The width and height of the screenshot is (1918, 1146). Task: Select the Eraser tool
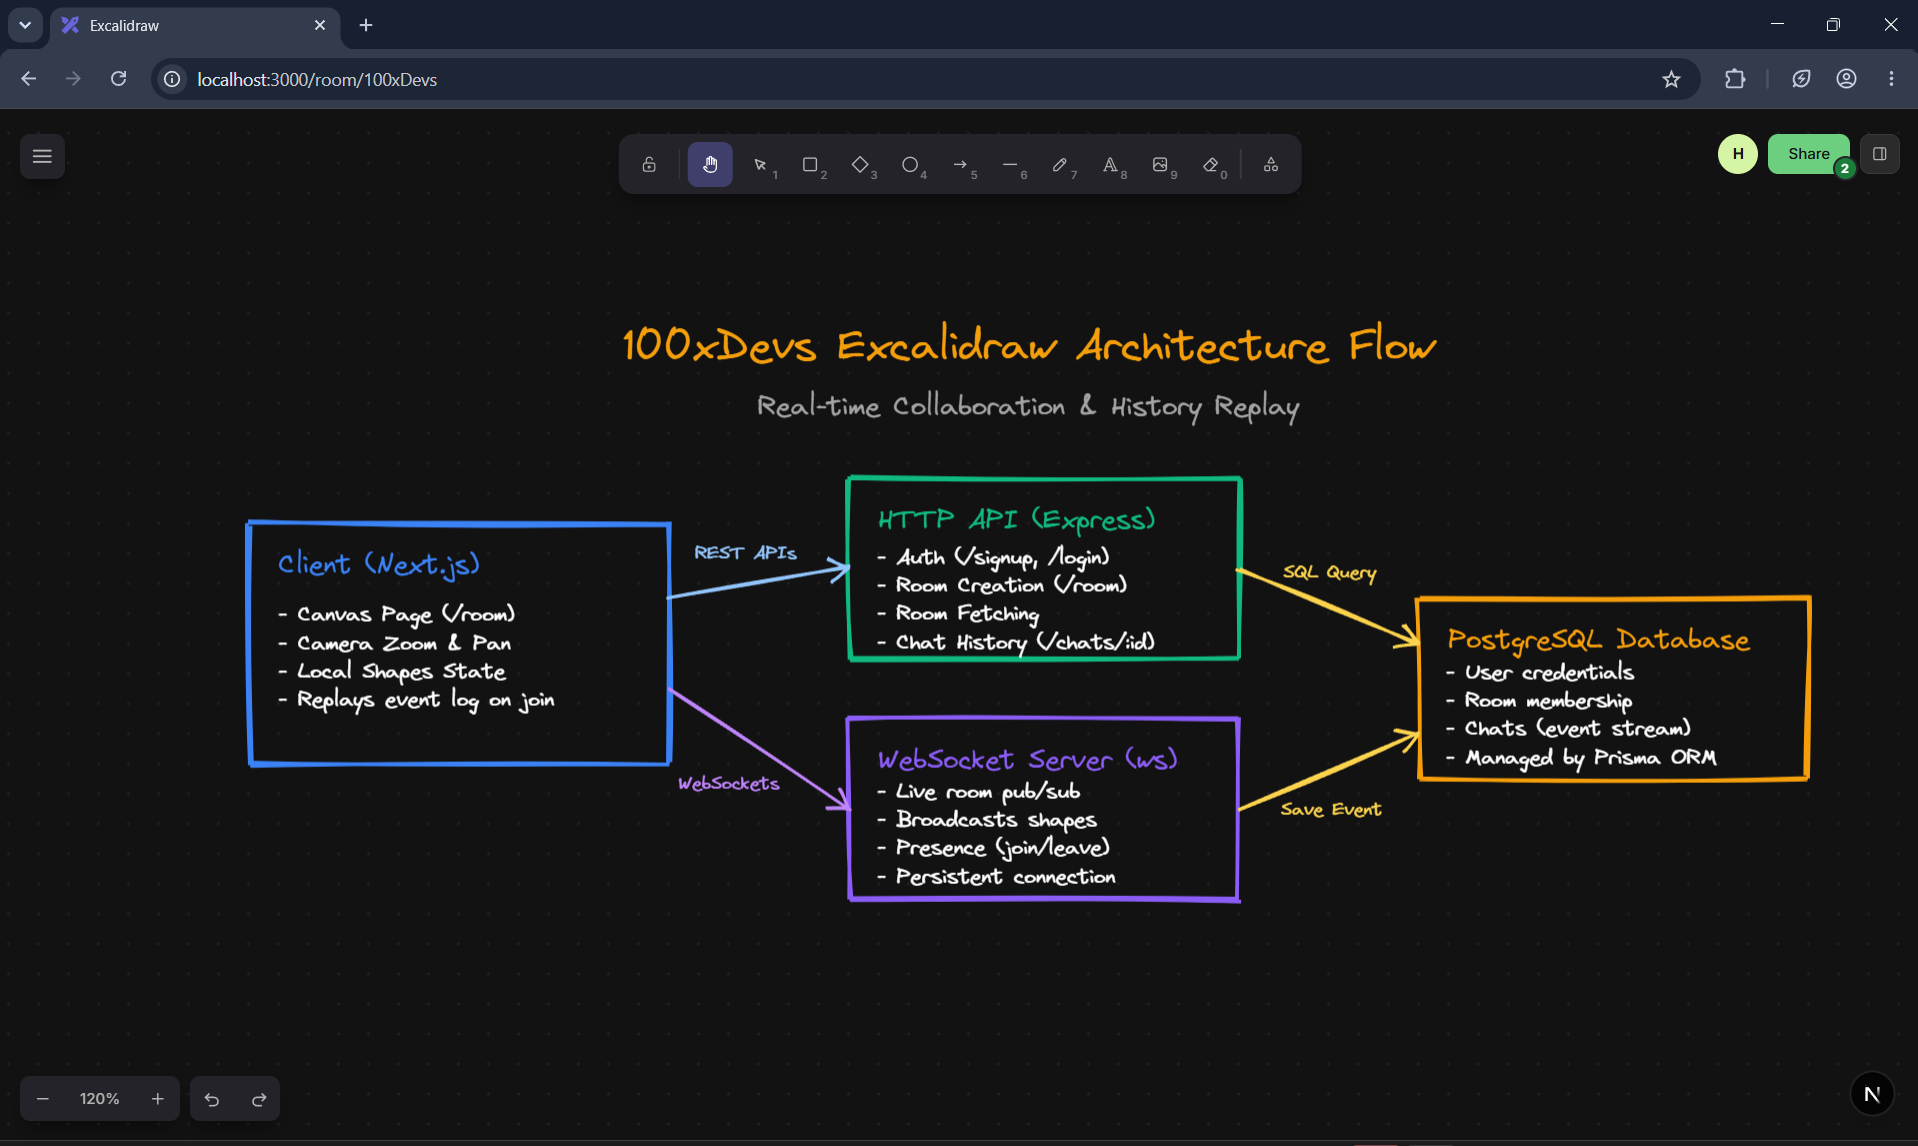click(1211, 165)
